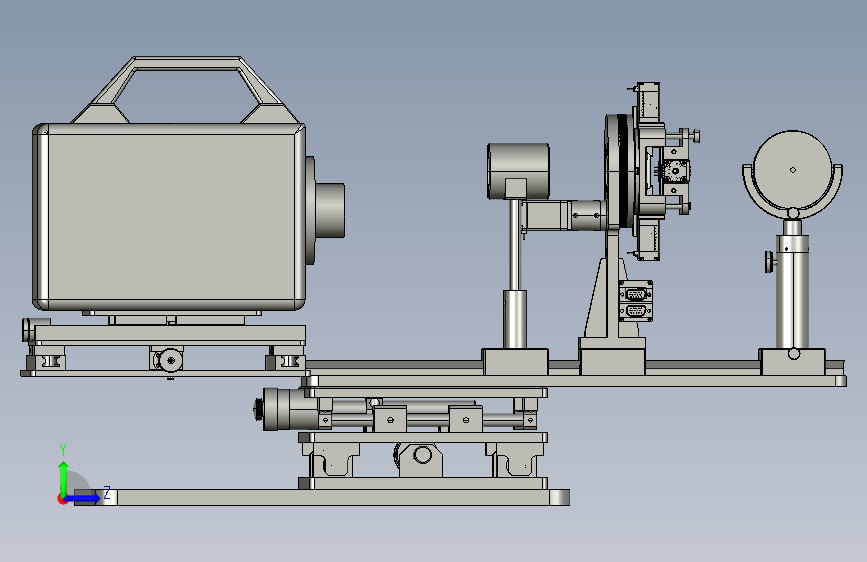Select the long optical rail plate
Screen dimensions: 867x562
click(x=575, y=381)
